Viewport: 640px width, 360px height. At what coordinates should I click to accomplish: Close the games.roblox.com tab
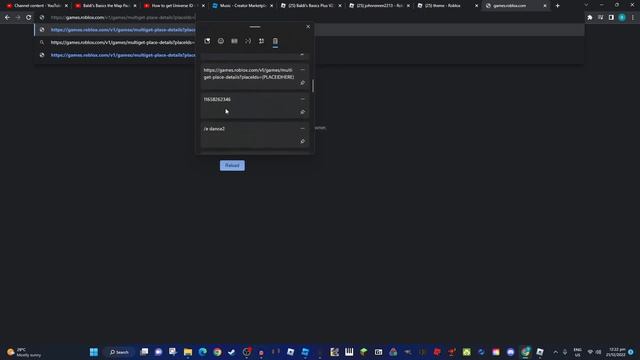pyautogui.click(x=544, y=6)
